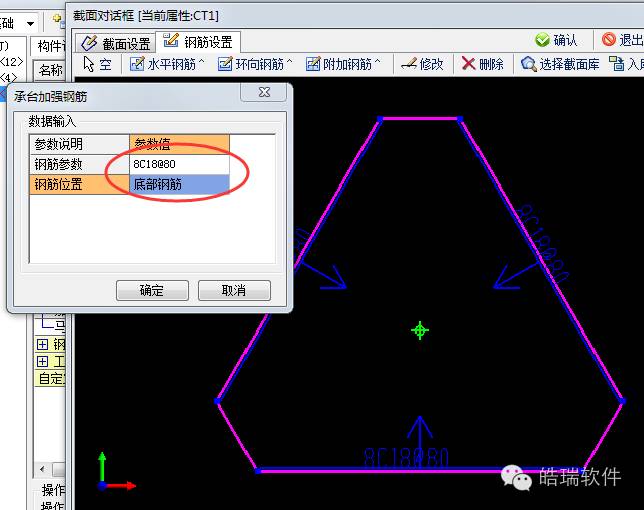Click 确定 in the 承台加强钢筋 dialog
This screenshot has height=510, width=644.
(x=152, y=290)
